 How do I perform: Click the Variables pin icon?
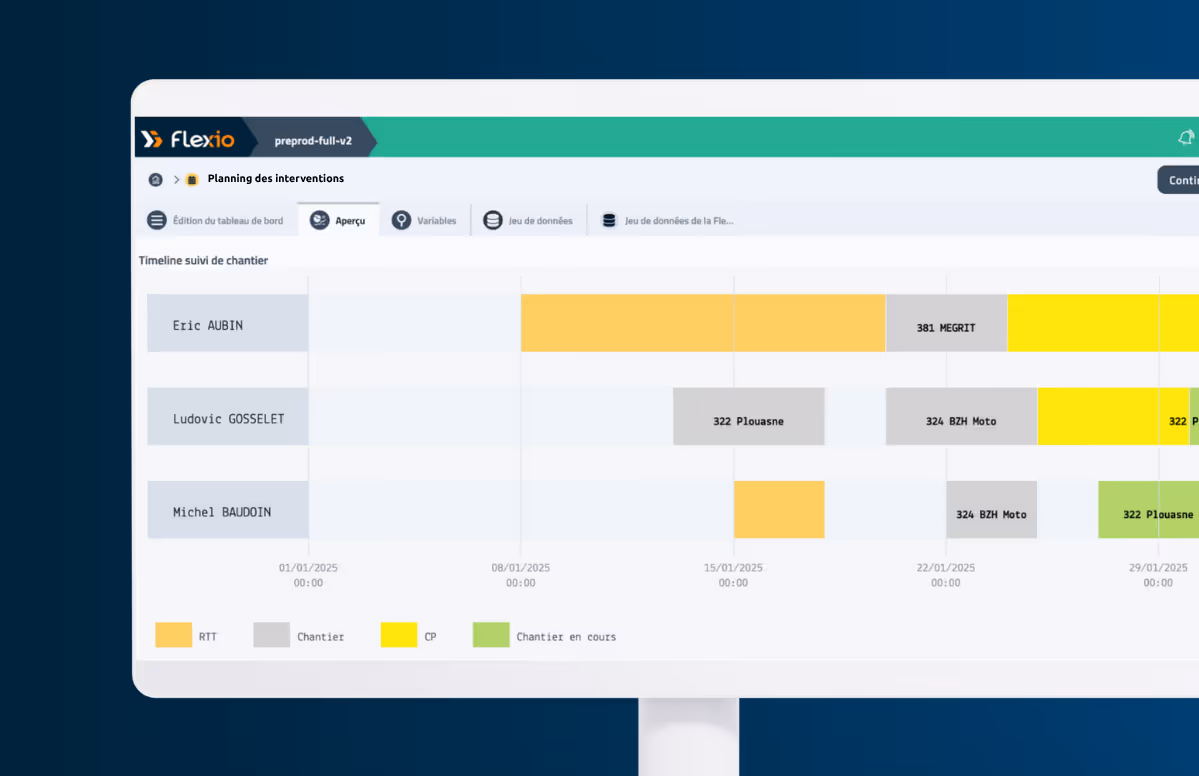(x=401, y=220)
